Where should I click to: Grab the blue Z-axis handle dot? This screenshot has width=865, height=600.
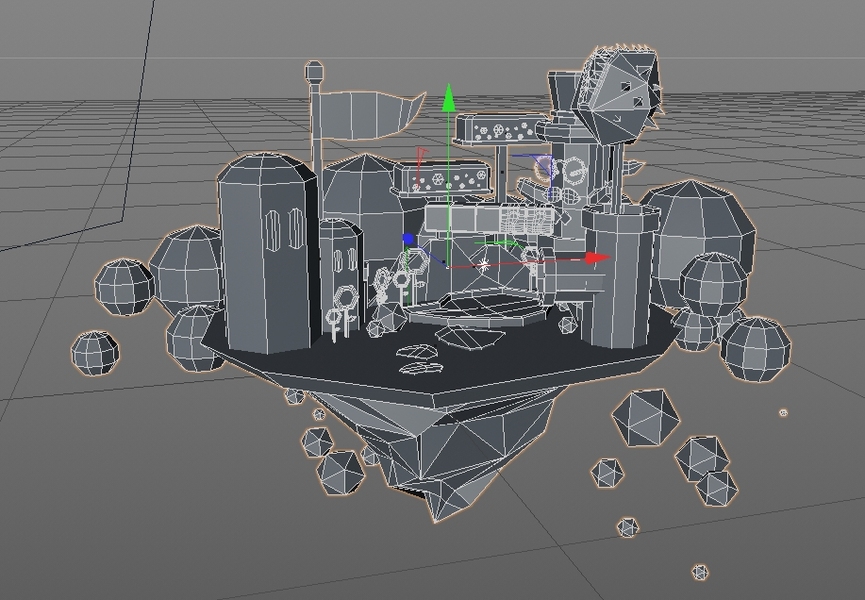tap(408, 239)
